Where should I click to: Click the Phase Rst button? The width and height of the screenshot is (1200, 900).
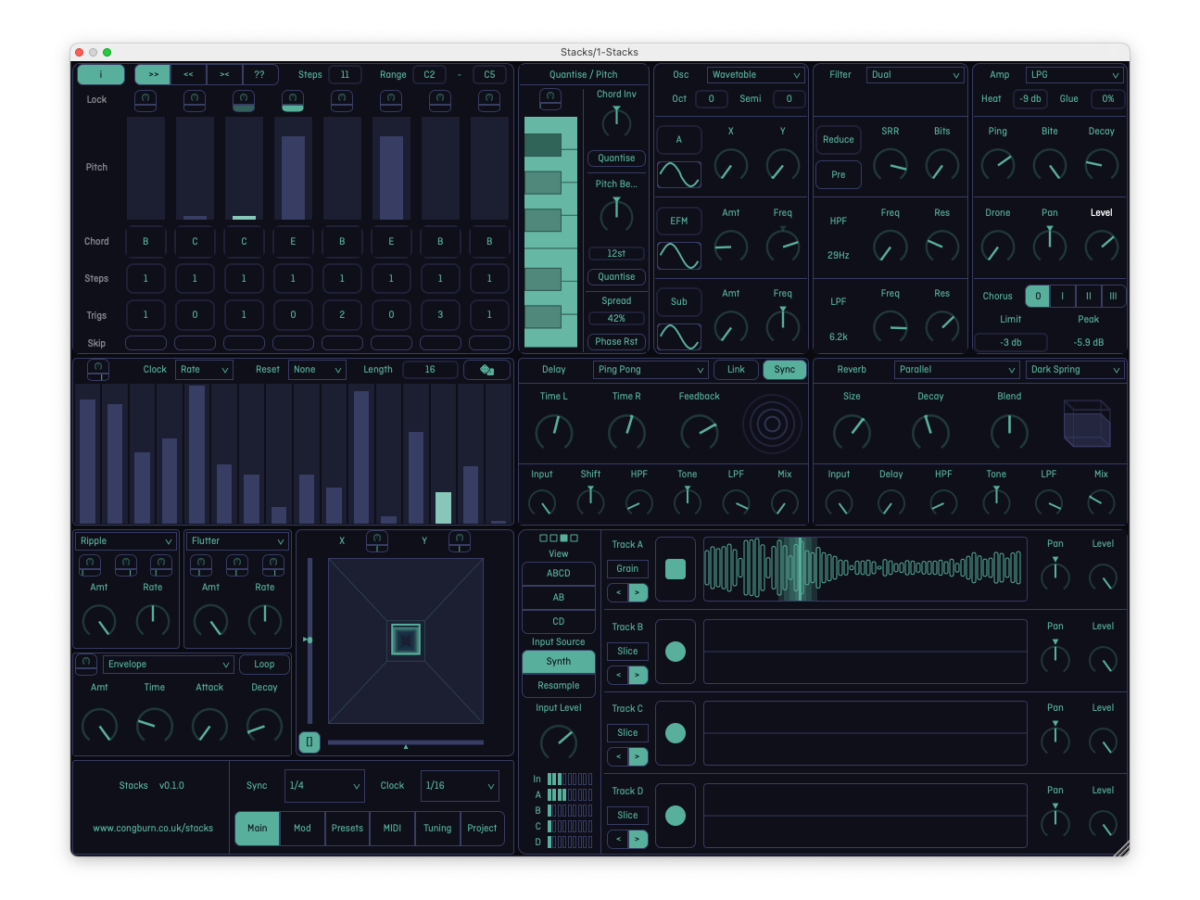click(x=616, y=341)
